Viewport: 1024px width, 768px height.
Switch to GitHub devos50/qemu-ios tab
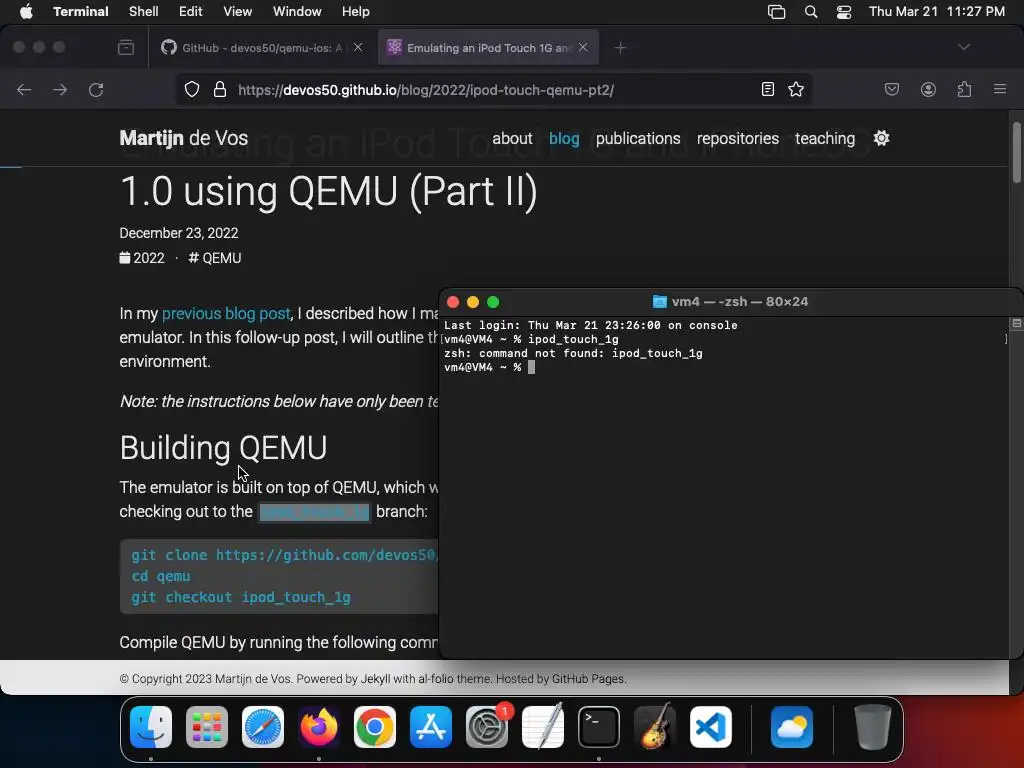point(261,48)
